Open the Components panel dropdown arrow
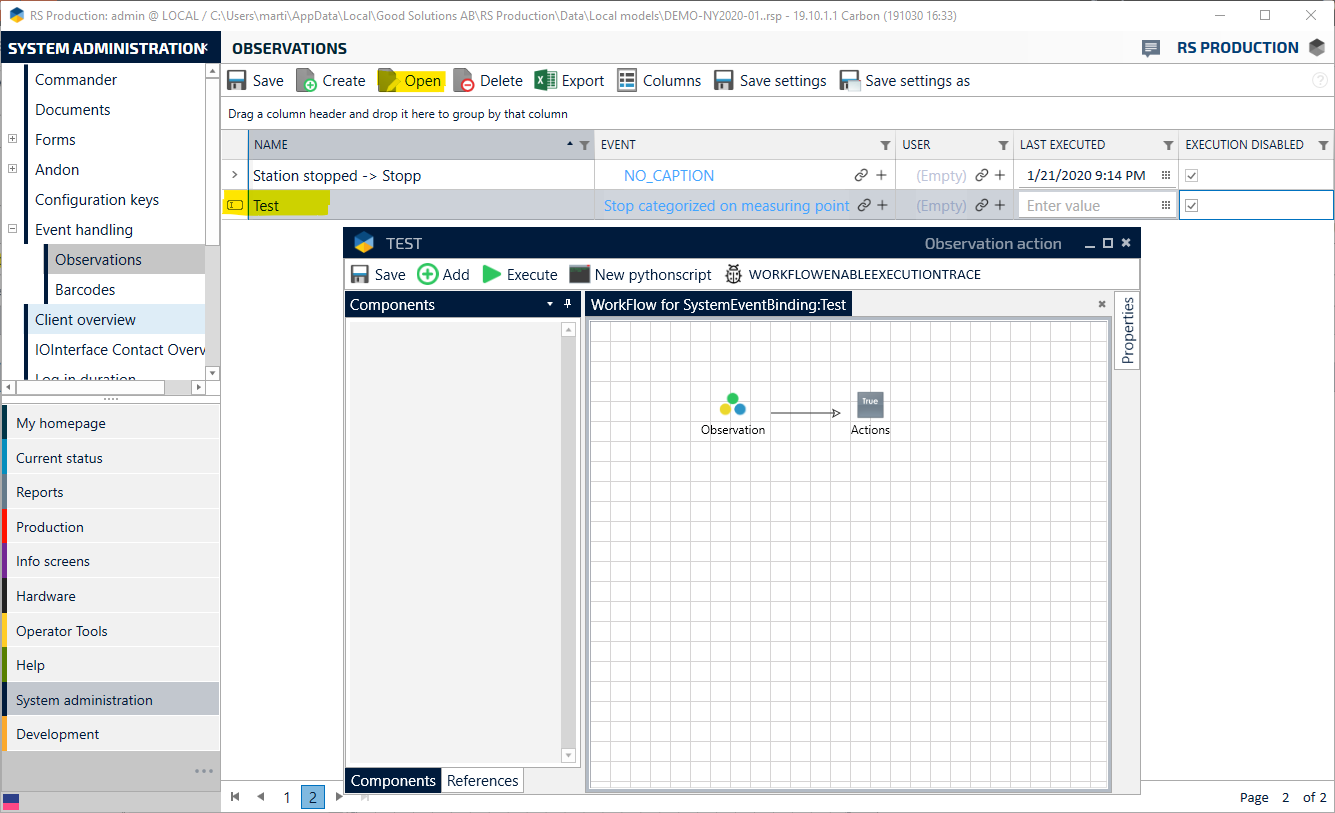1335x813 pixels. tap(549, 304)
